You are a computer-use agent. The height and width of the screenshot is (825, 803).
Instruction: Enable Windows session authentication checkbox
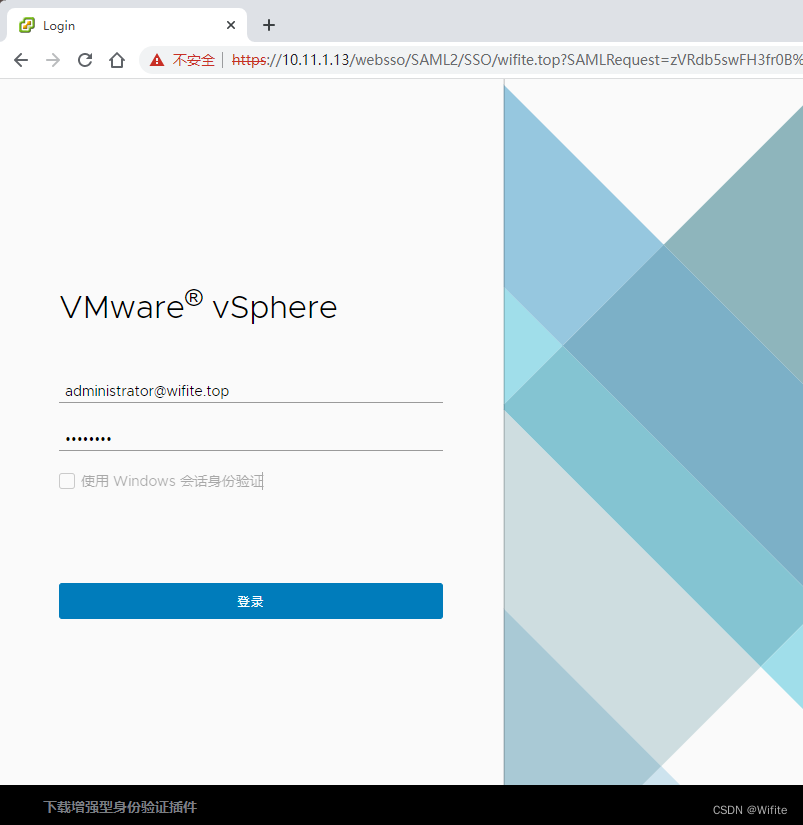pos(67,481)
